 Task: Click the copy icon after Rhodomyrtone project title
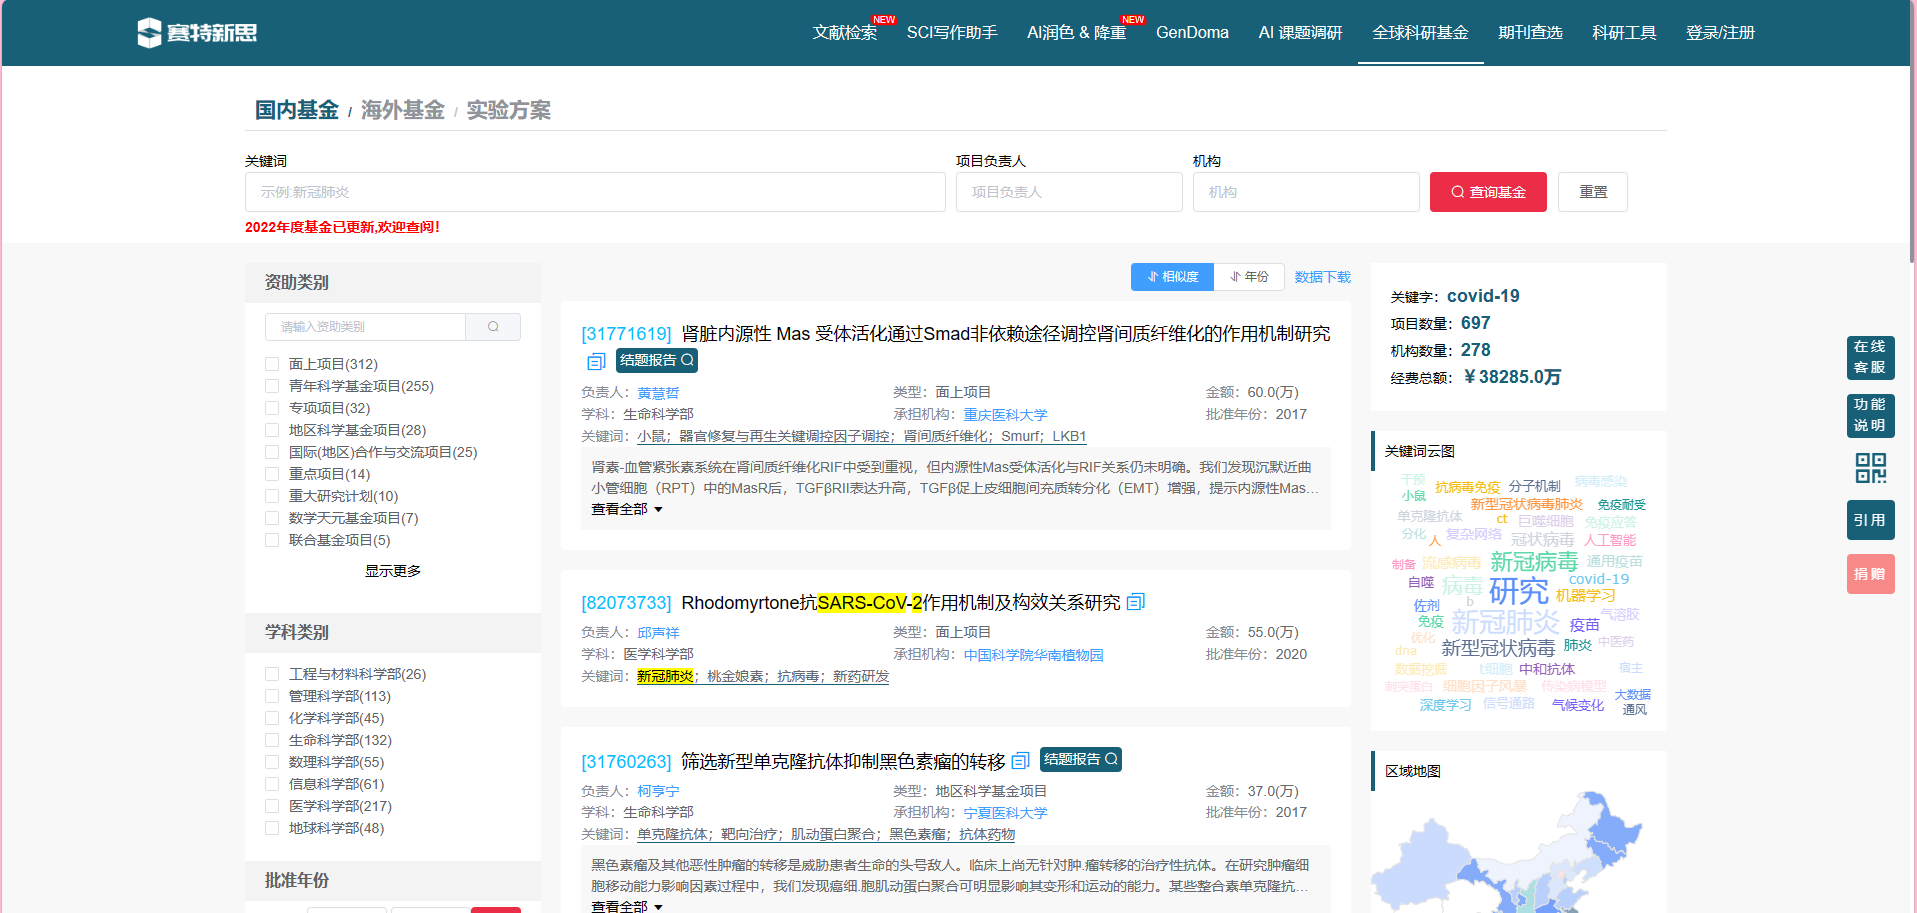(x=1136, y=602)
